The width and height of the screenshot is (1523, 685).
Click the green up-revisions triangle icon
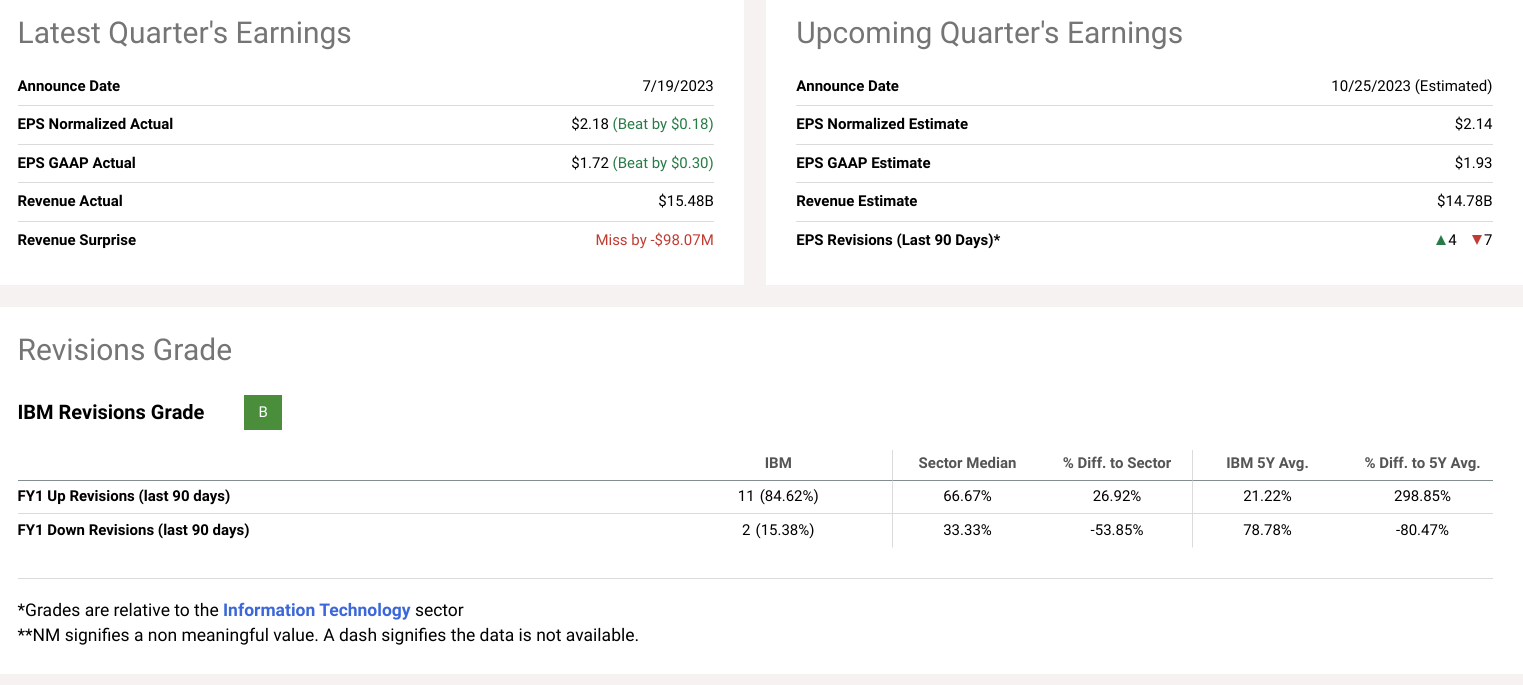click(1441, 240)
